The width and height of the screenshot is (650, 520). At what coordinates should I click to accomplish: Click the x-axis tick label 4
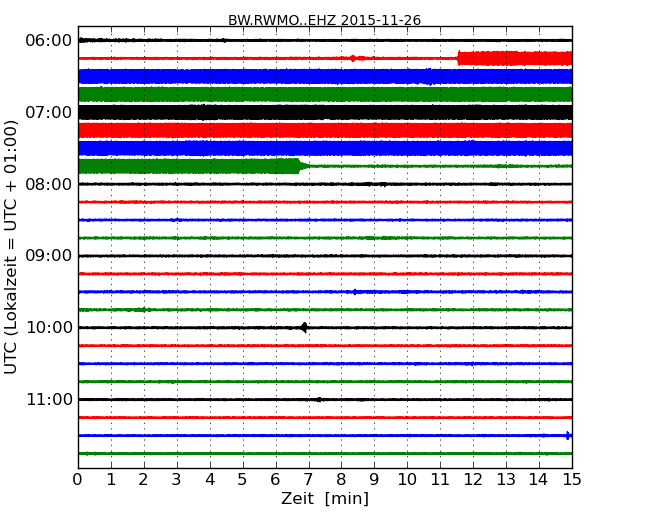[x=210, y=480]
